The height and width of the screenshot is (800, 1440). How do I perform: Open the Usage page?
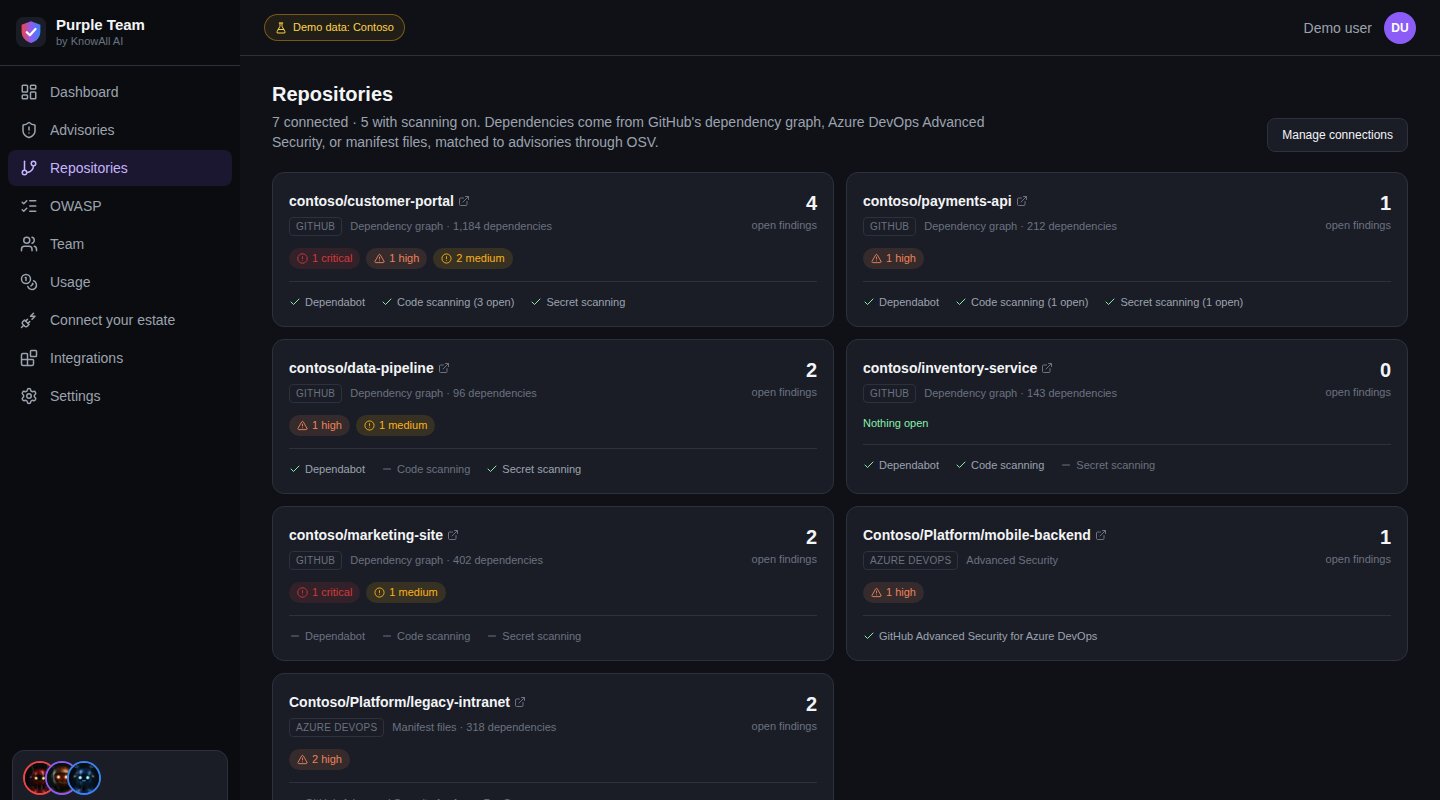(120, 282)
